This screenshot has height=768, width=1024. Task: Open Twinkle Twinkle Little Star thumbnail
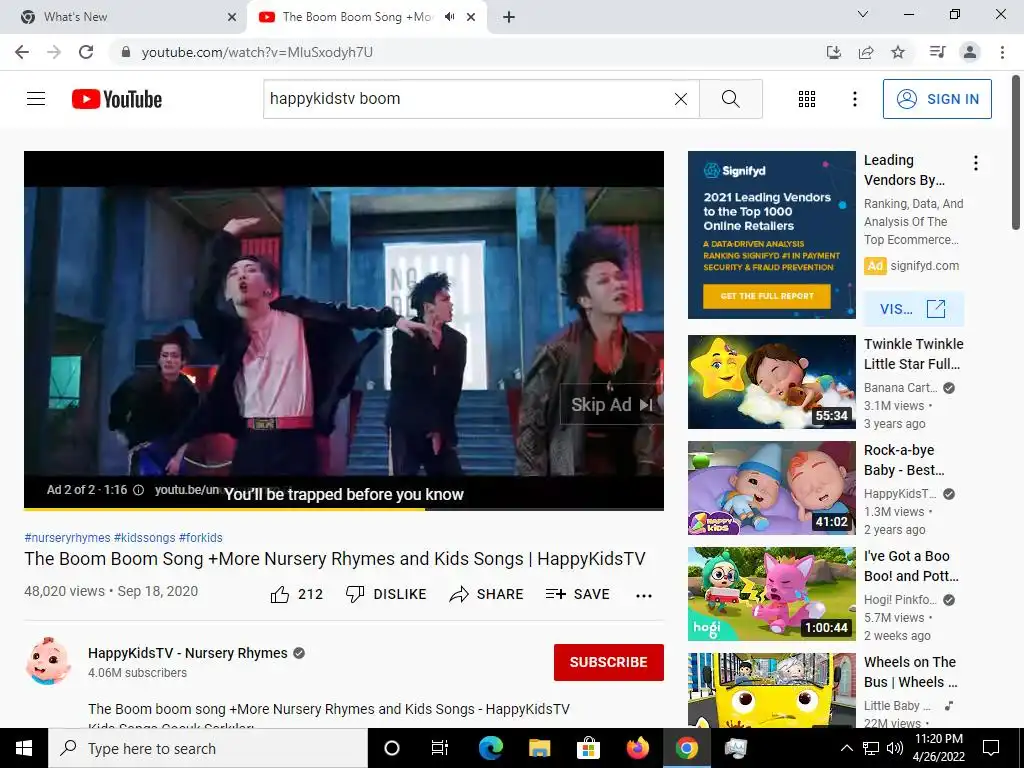point(771,382)
